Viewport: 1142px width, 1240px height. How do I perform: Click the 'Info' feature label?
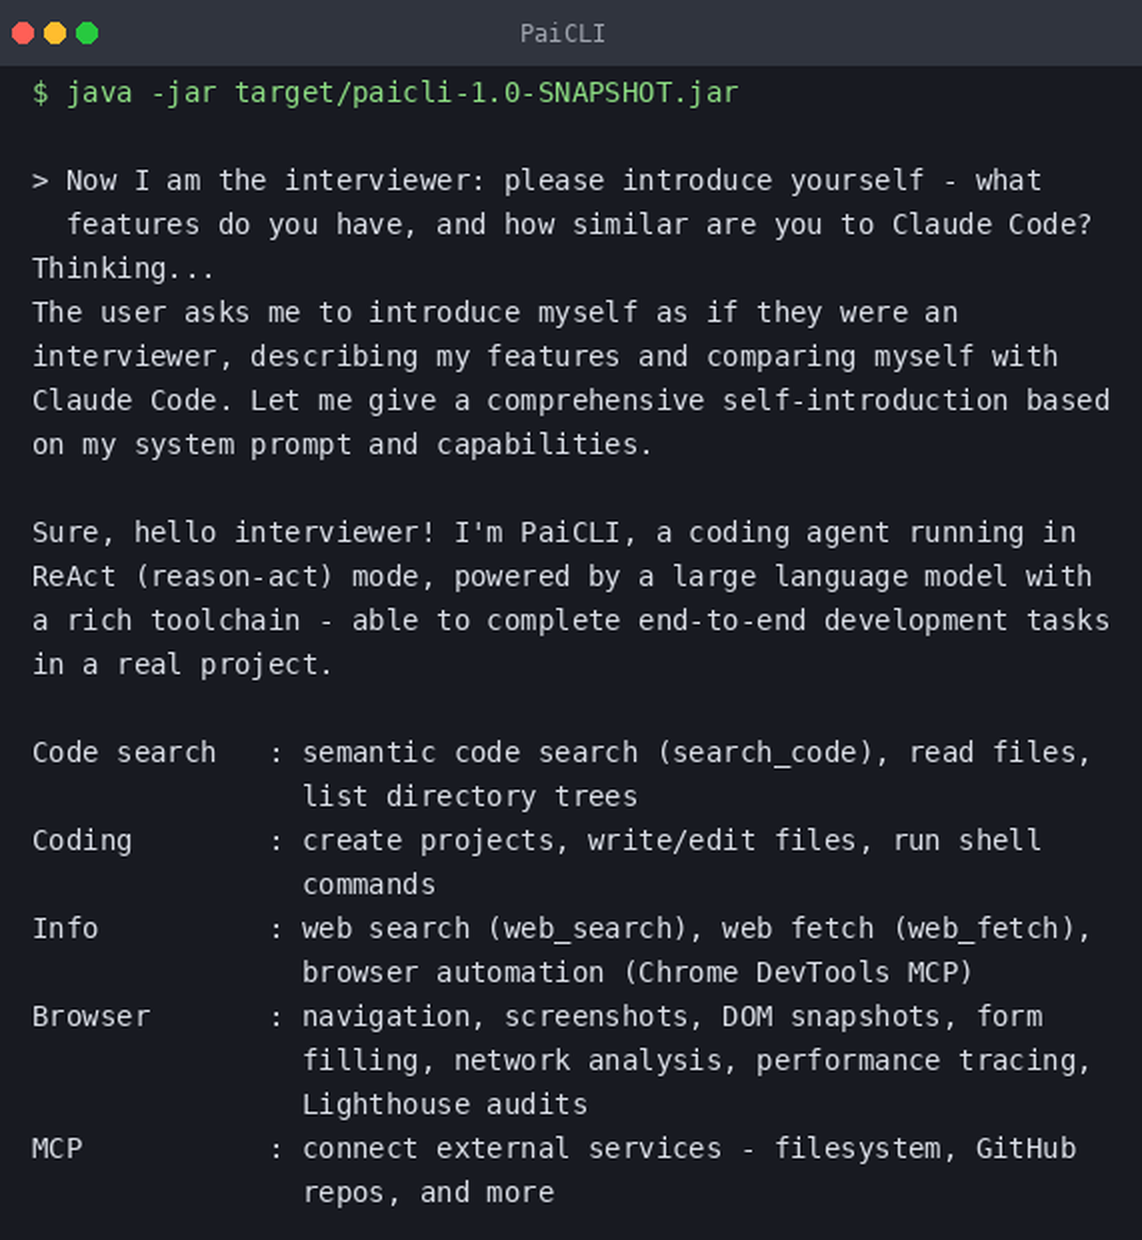65,928
